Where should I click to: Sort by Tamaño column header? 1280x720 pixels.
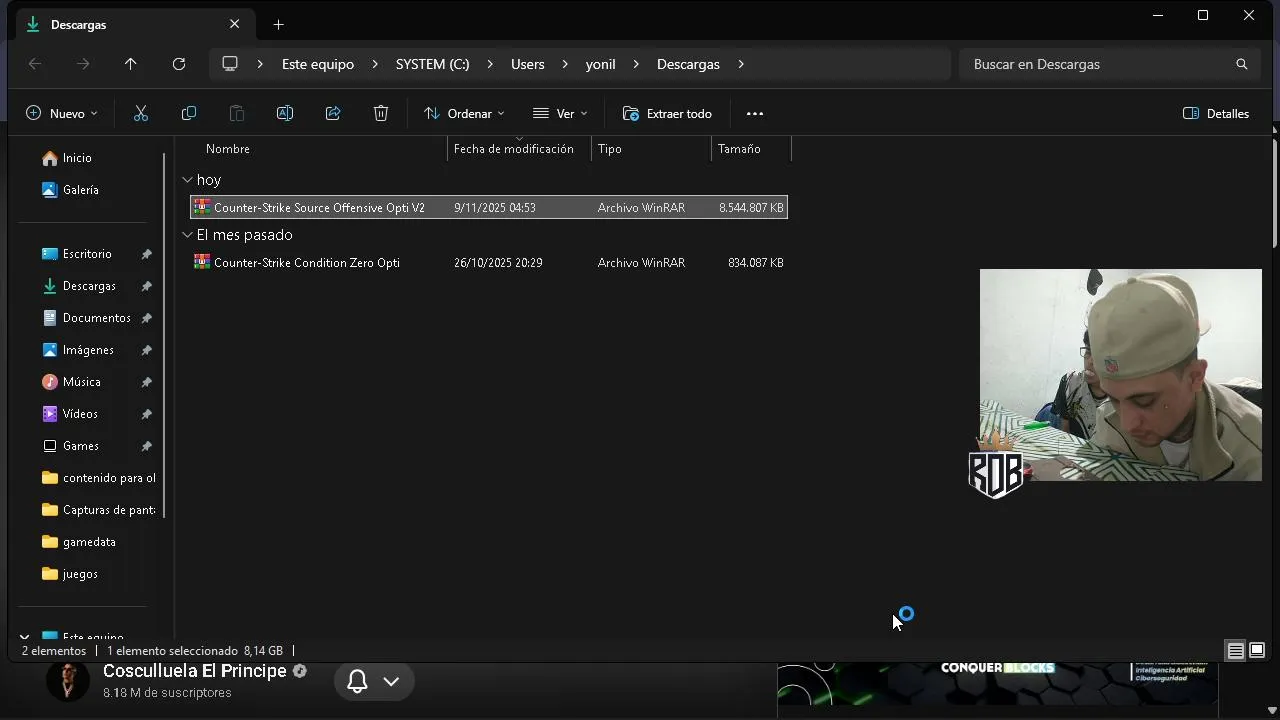pos(739,149)
